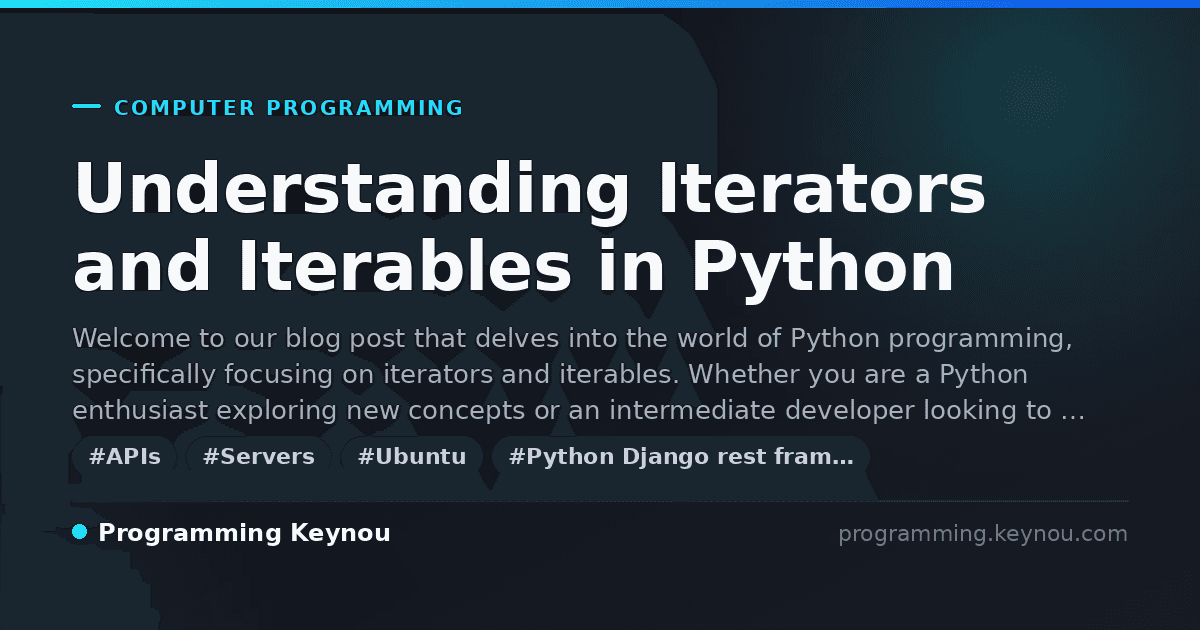Image resolution: width=1200 pixels, height=630 pixels.
Task: Select the #Python Django rest fram… tag
Action: (x=681, y=457)
